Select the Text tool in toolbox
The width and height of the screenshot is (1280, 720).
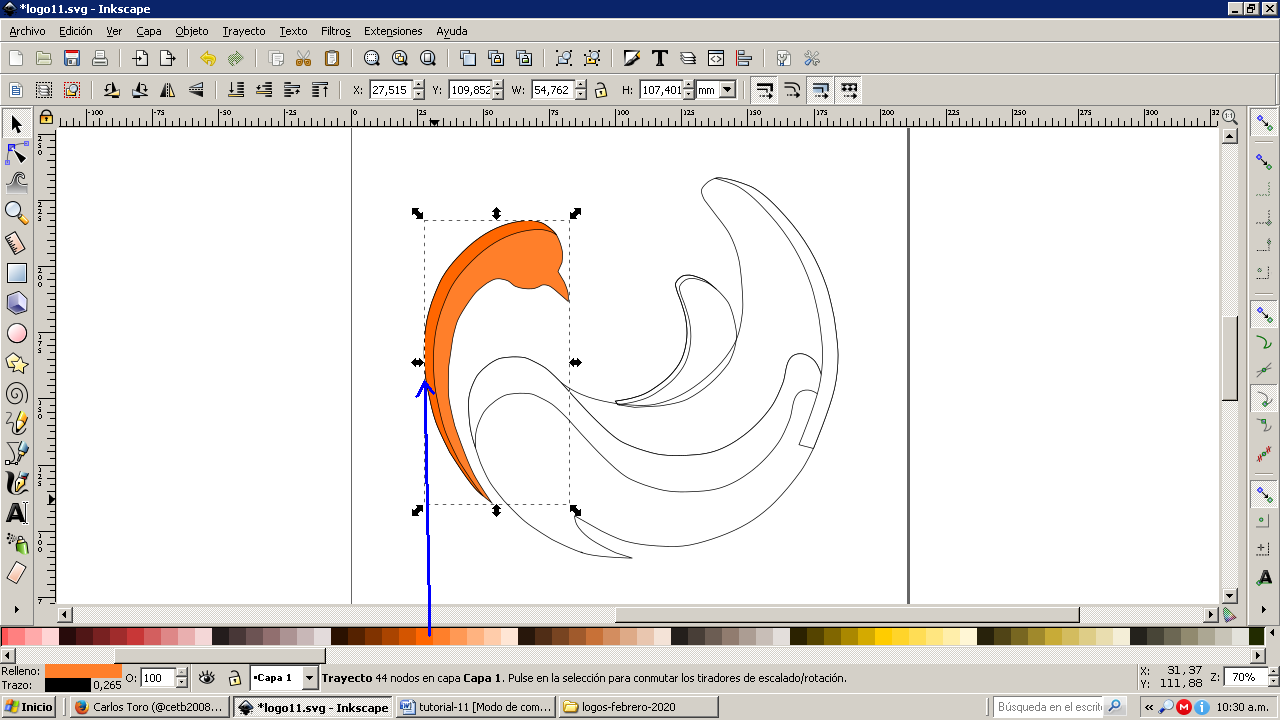[x=16, y=513]
